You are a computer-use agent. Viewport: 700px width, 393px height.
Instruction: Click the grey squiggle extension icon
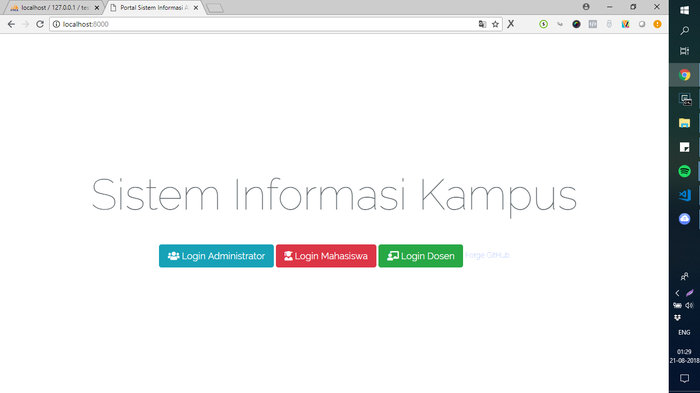click(560, 24)
